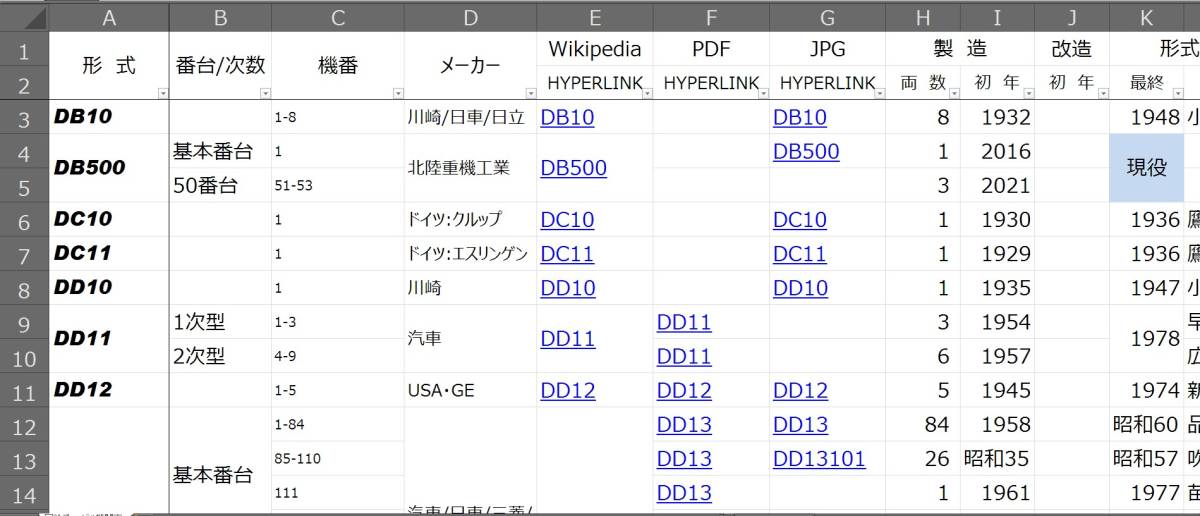
Task: Open the filter dropdown for 形式 column
Action: (x=162, y=93)
